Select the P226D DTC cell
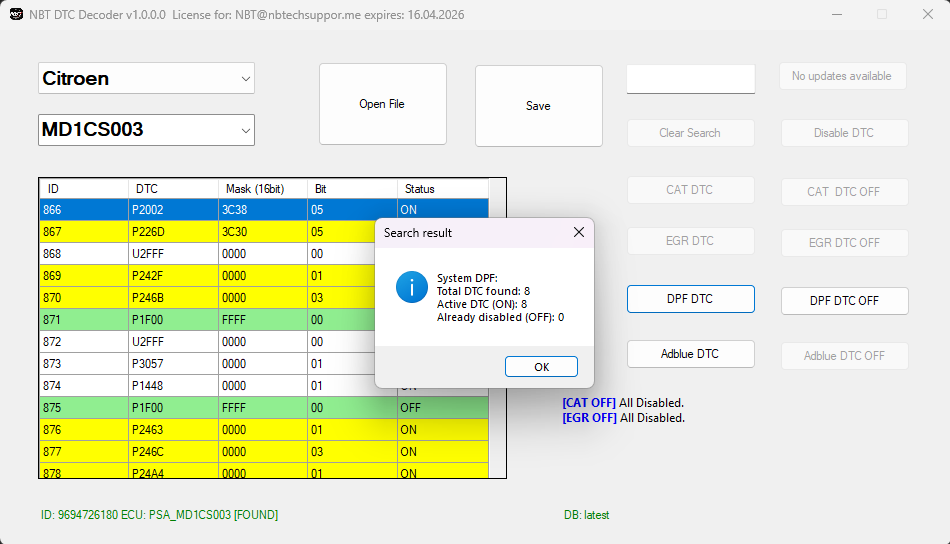Image resolution: width=950 pixels, height=544 pixels. point(173,231)
